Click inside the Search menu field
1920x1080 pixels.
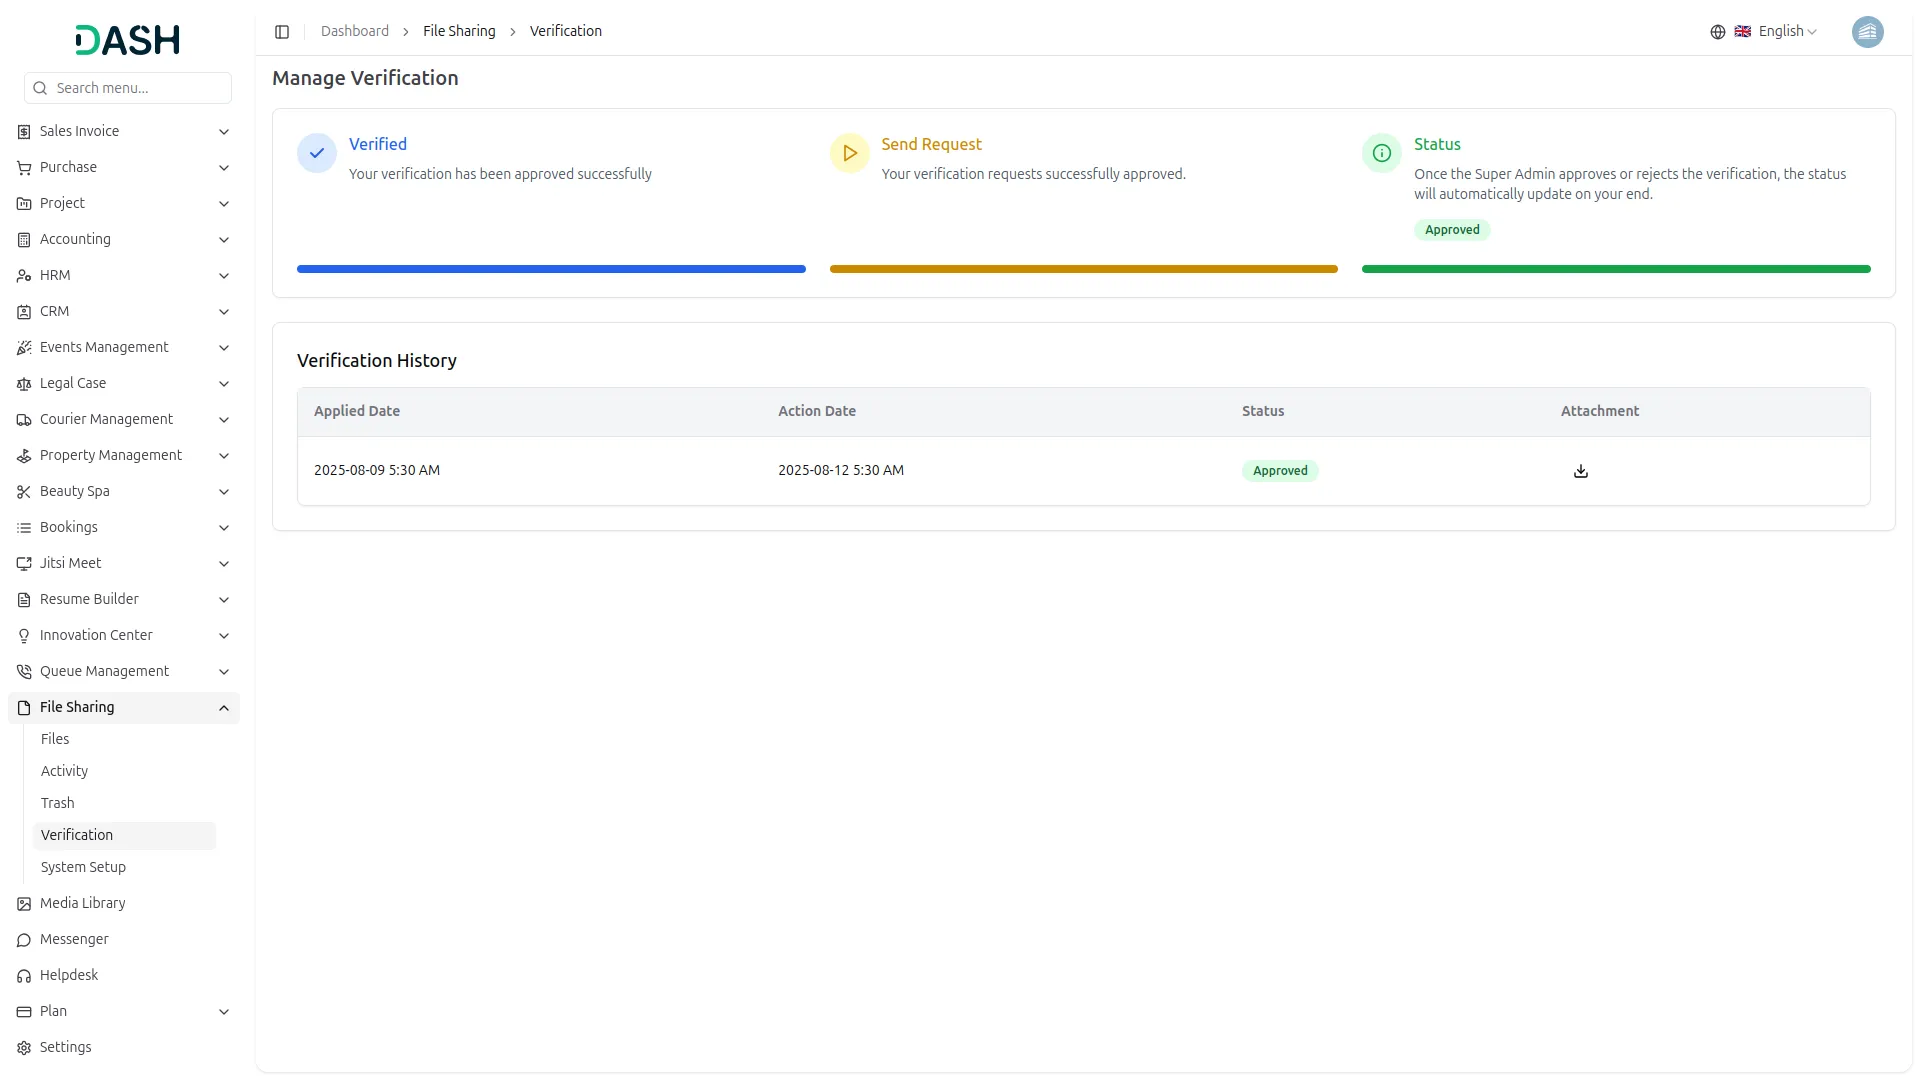point(127,88)
